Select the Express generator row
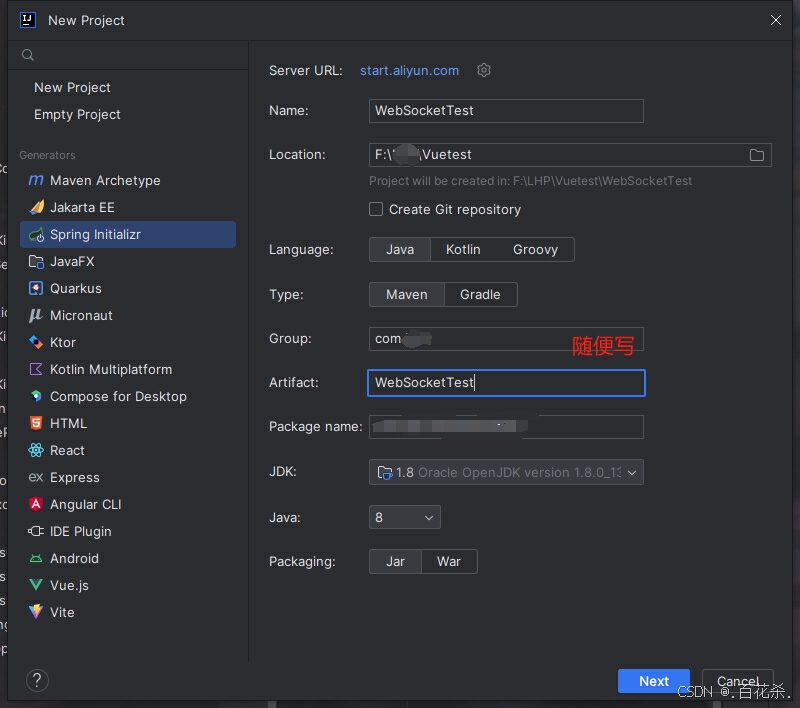The width and height of the screenshot is (800, 708). pyautogui.click(x=128, y=477)
